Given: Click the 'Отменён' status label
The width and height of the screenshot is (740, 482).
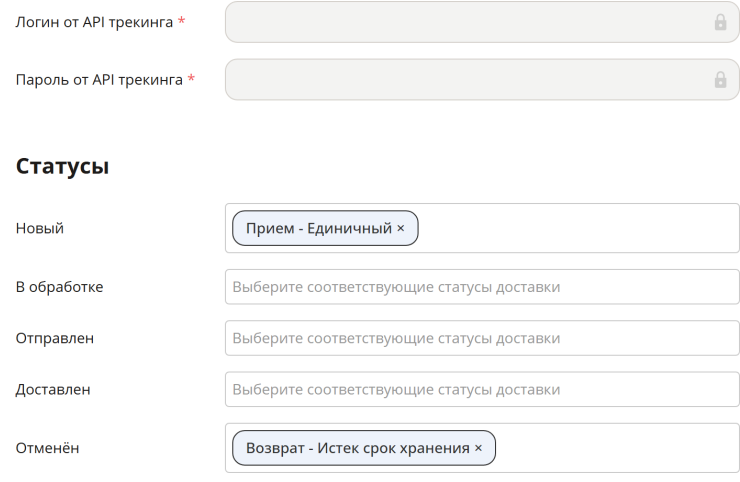Looking at the screenshot, I should tap(47, 448).
